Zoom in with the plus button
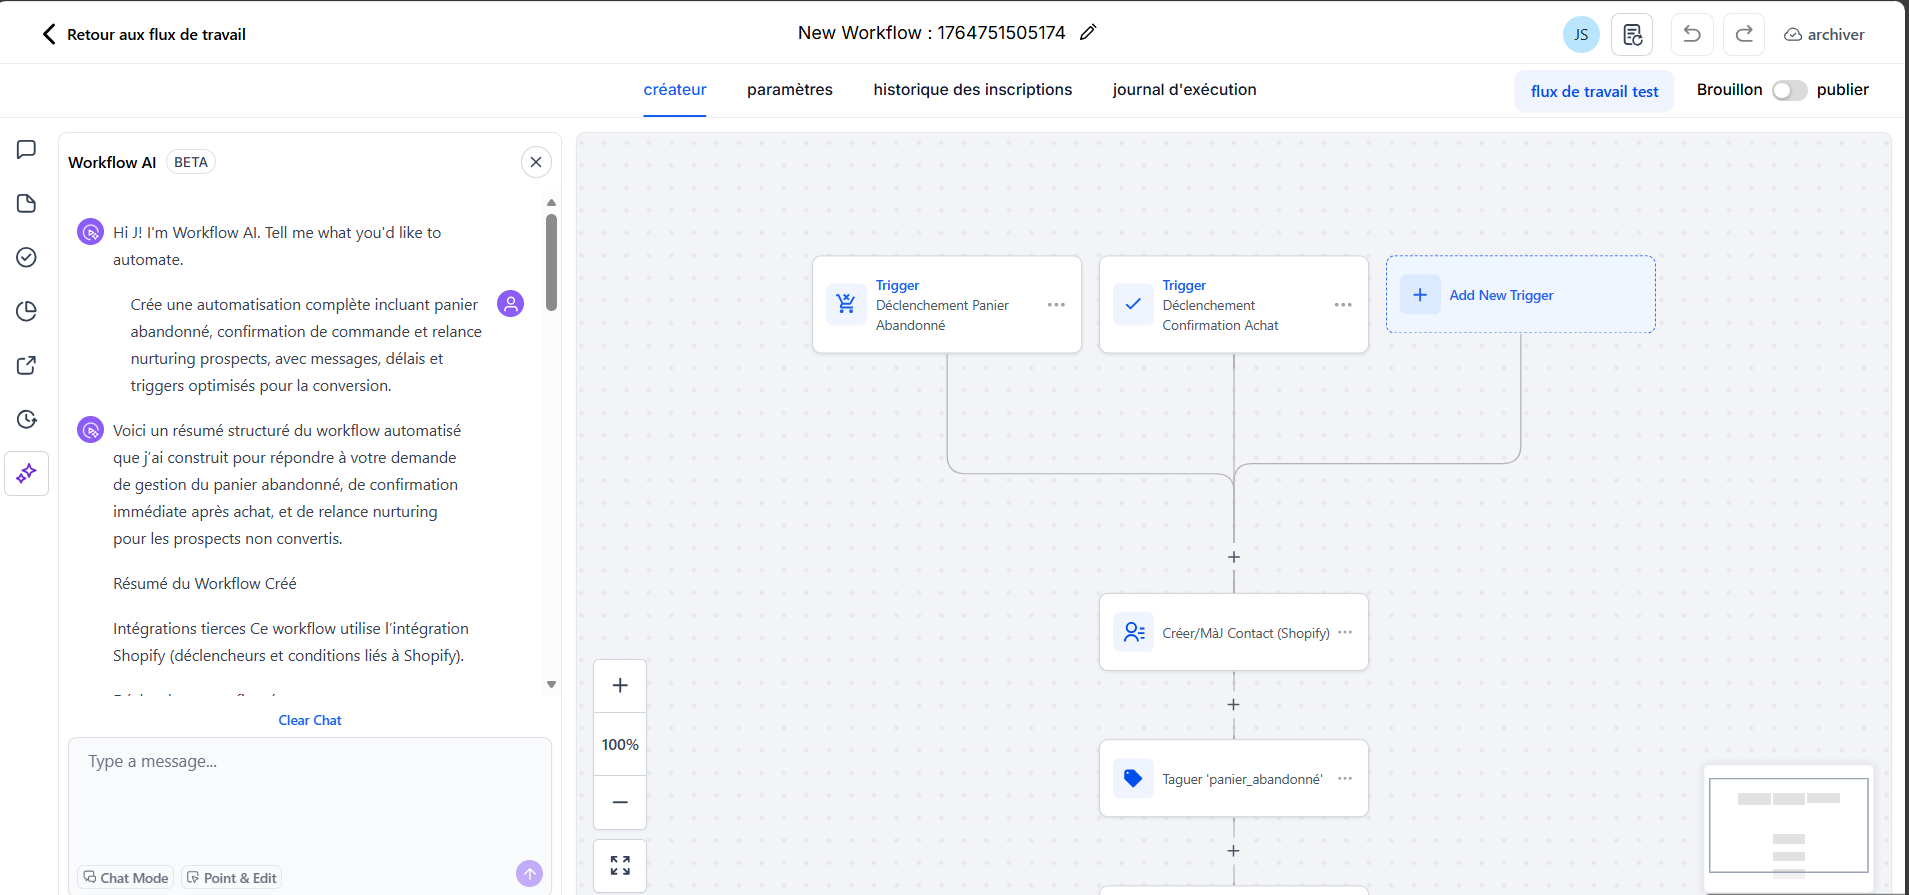Viewport: 1909px width, 895px height. (x=620, y=685)
